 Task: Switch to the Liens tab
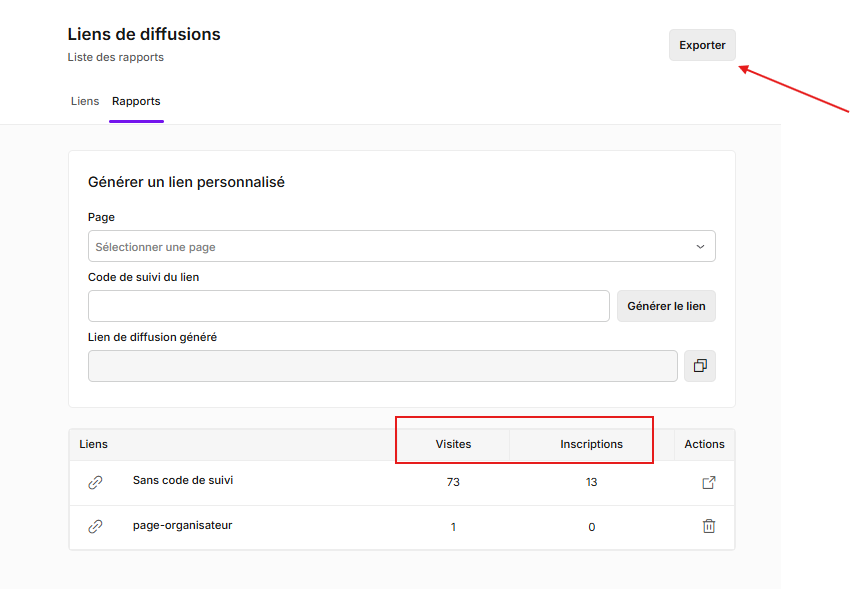(x=85, y=101)
